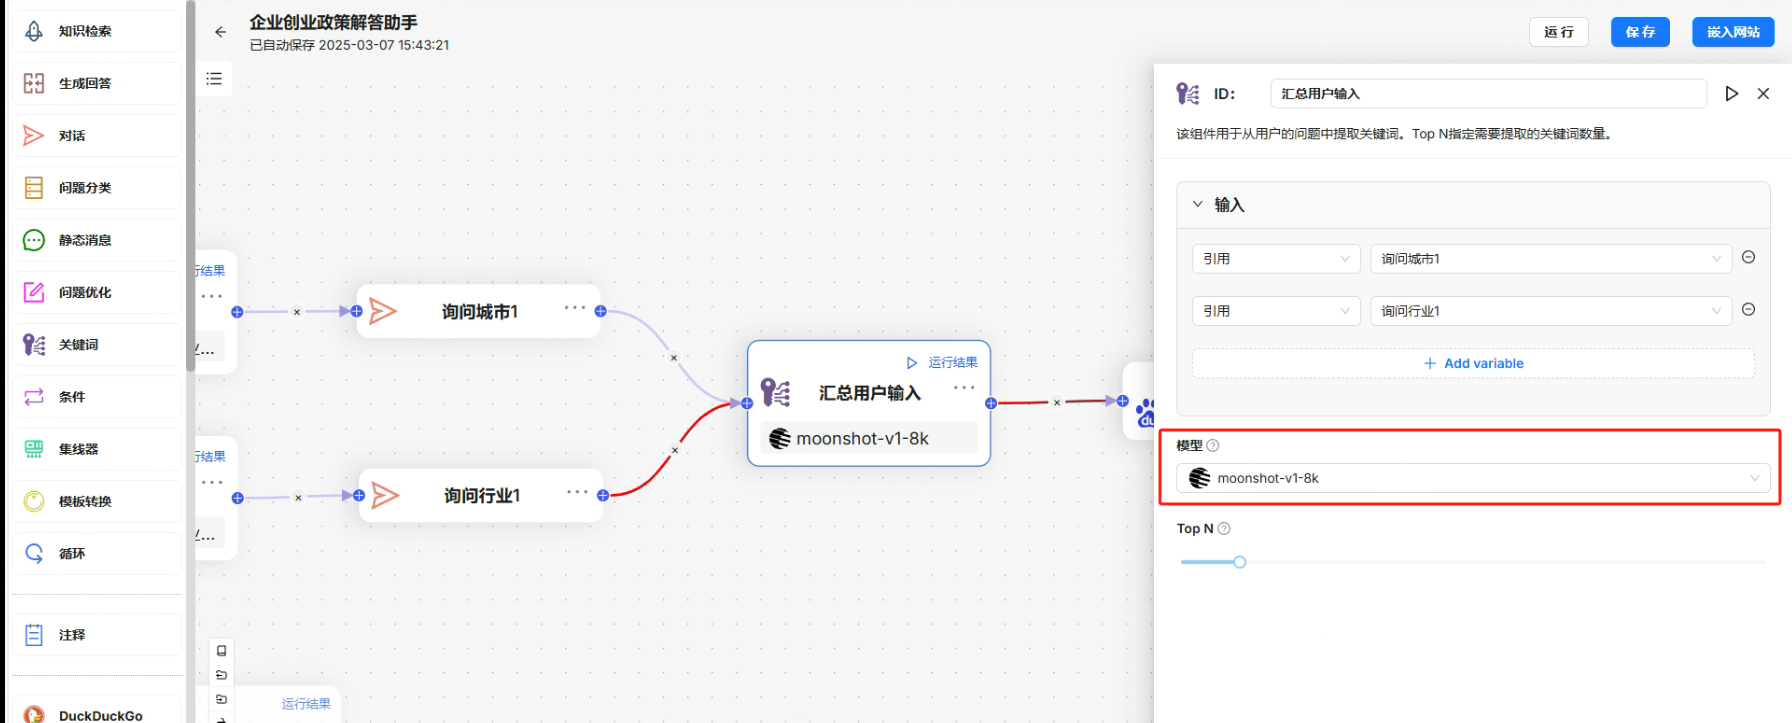
Task: Remove the 询问城市1 input variable
Action: click(1748, 257)
